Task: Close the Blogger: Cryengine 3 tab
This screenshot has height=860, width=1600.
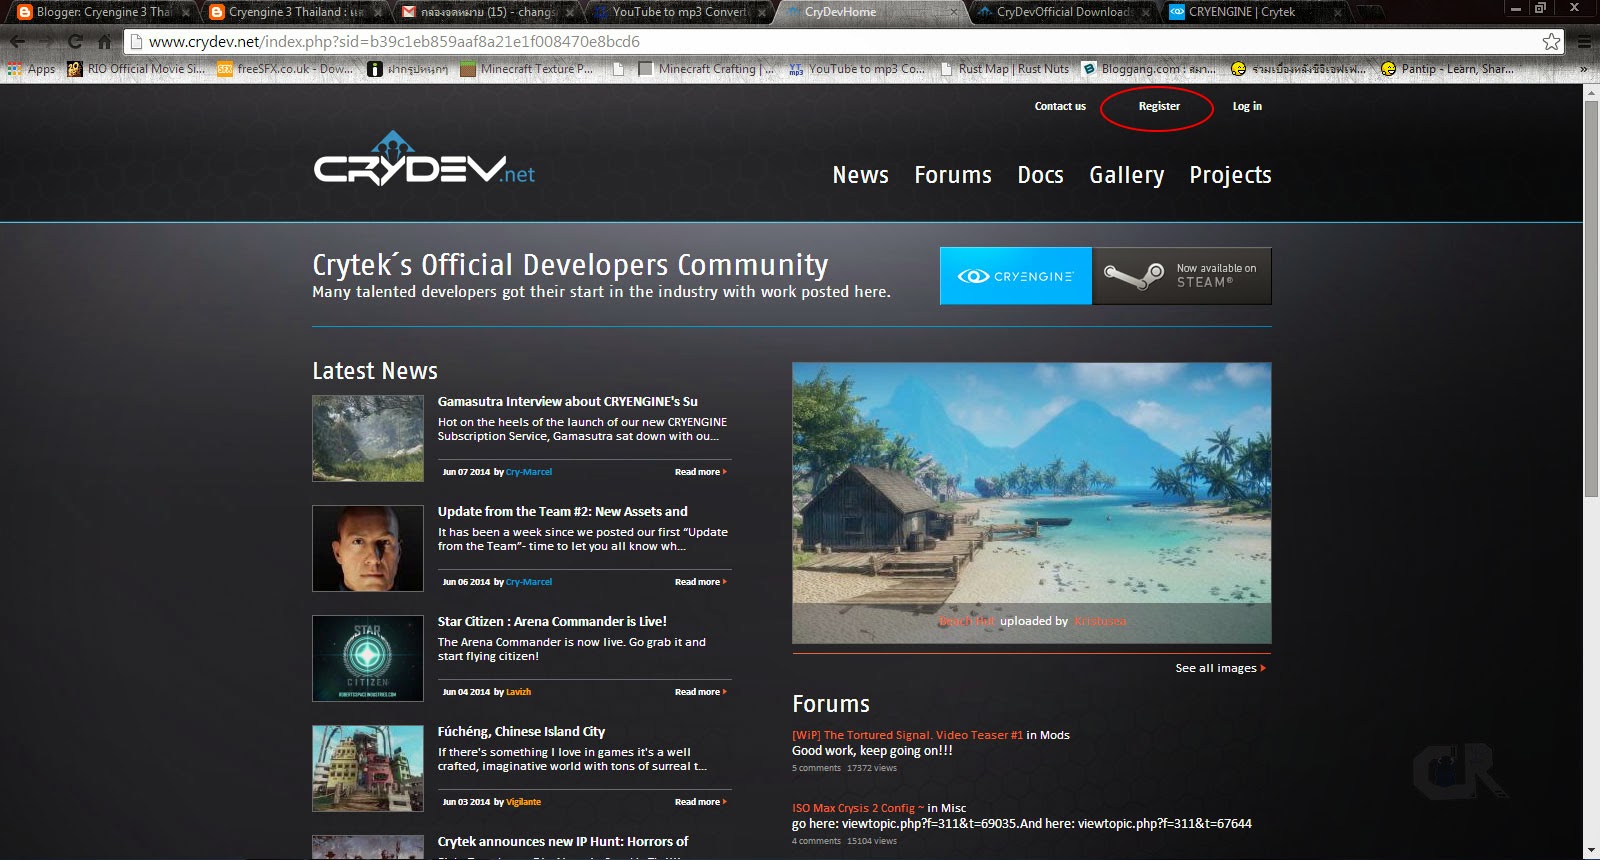Action: pos(186,12)
